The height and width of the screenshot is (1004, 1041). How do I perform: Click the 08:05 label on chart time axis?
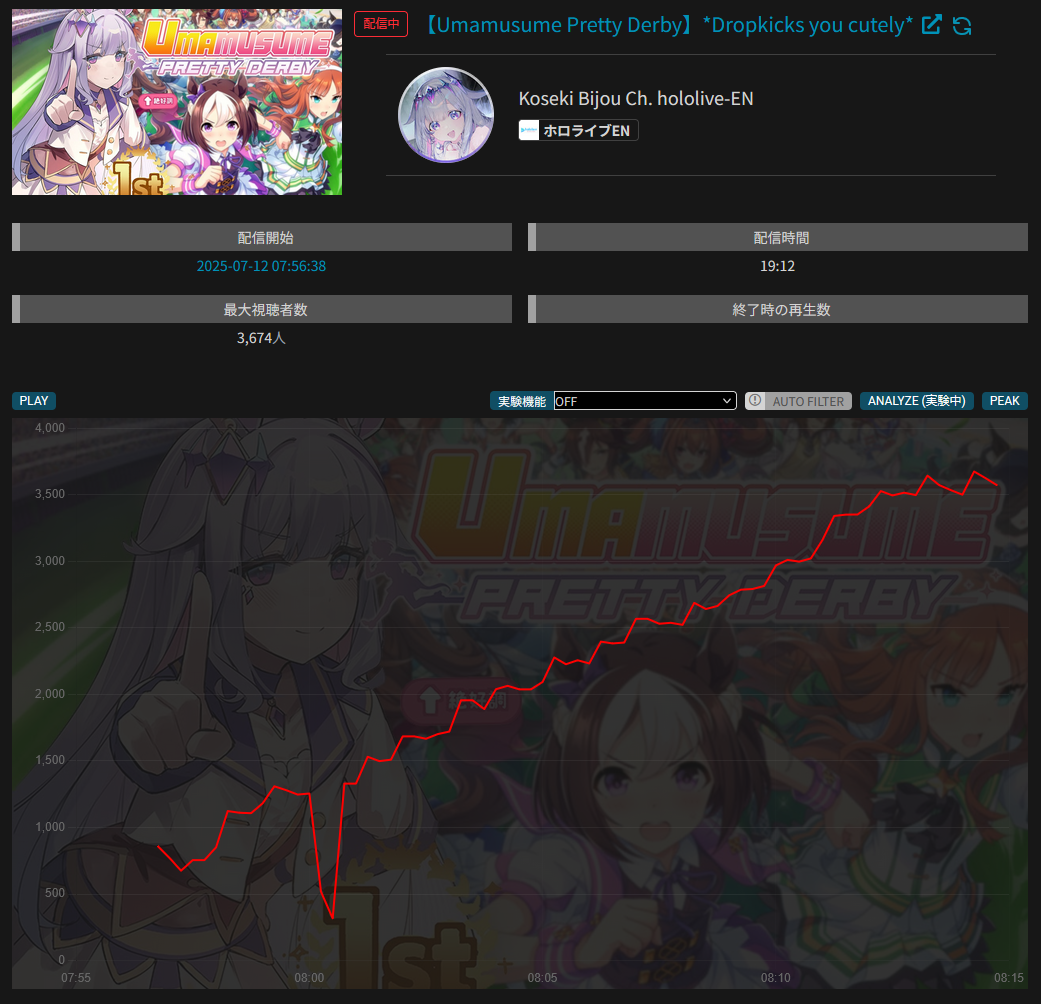point(542,977)
